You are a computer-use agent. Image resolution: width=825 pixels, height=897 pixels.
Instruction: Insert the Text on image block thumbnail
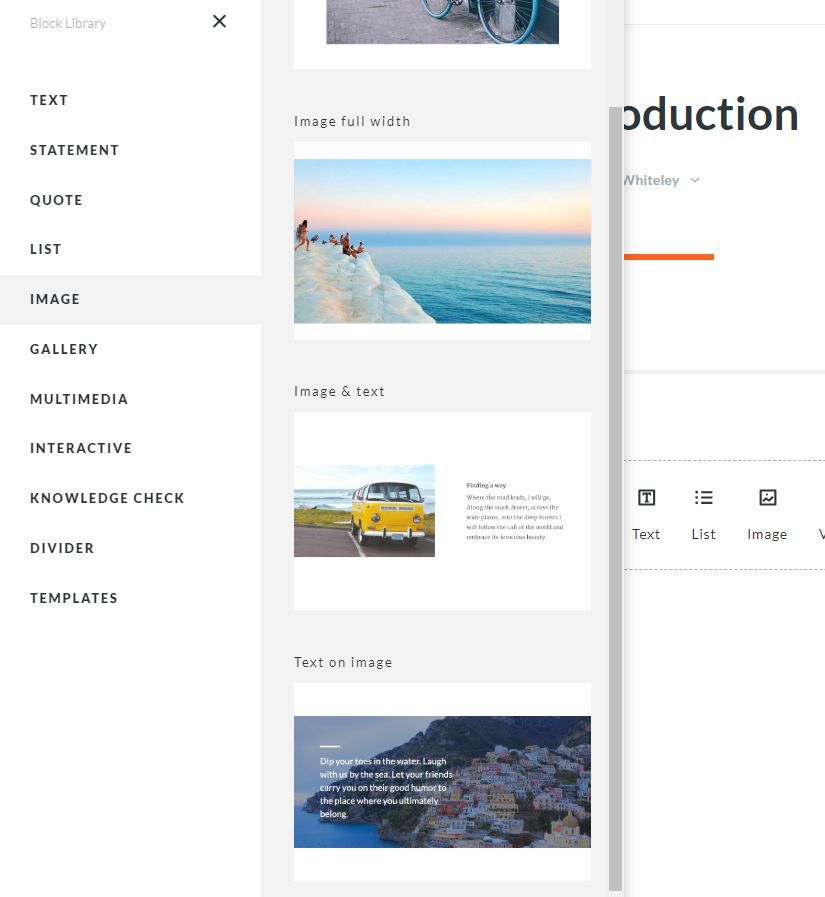coord(442,781)
